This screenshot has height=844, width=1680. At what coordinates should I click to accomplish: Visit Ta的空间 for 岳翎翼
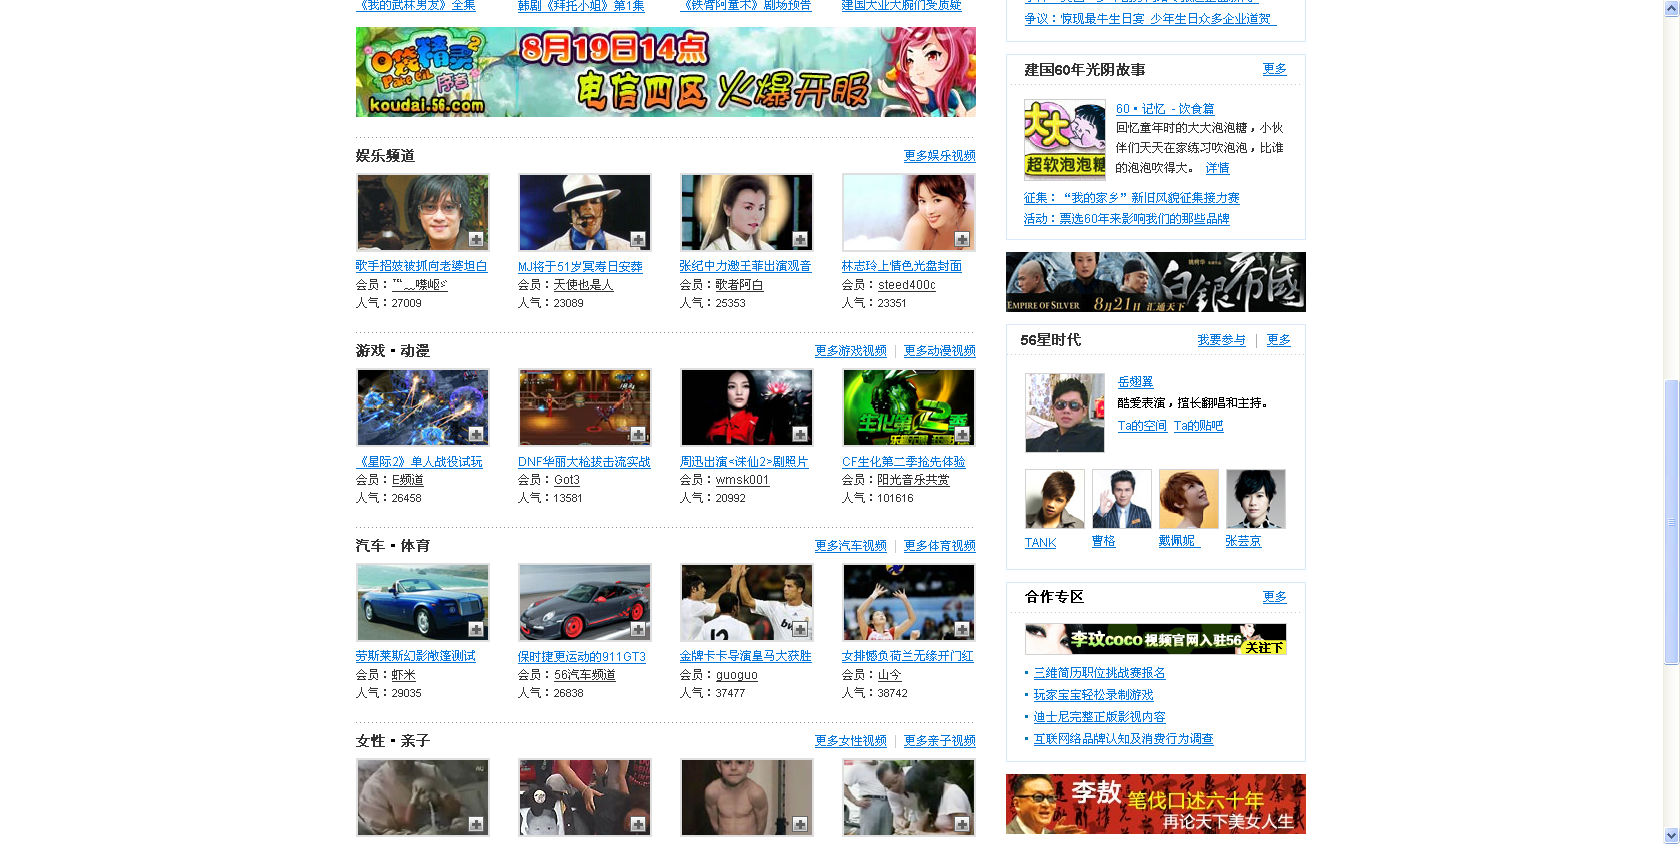coord(1142,426)
